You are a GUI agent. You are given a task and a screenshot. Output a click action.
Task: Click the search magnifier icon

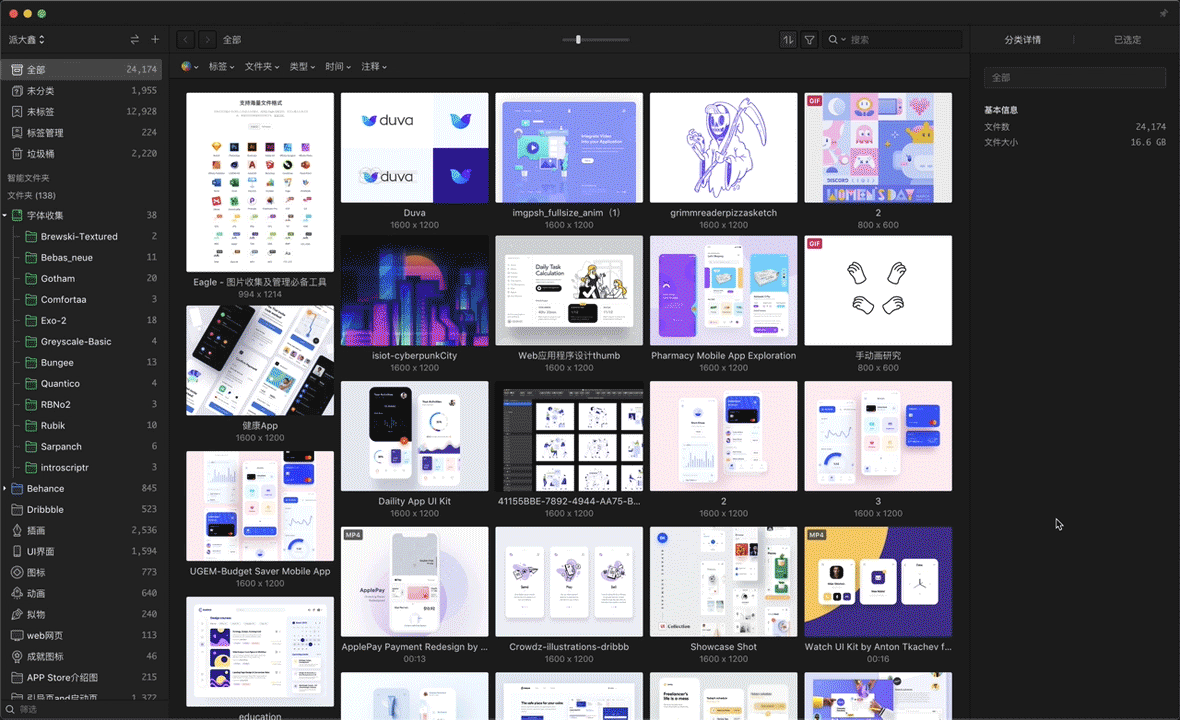click(x=833, y=39)
